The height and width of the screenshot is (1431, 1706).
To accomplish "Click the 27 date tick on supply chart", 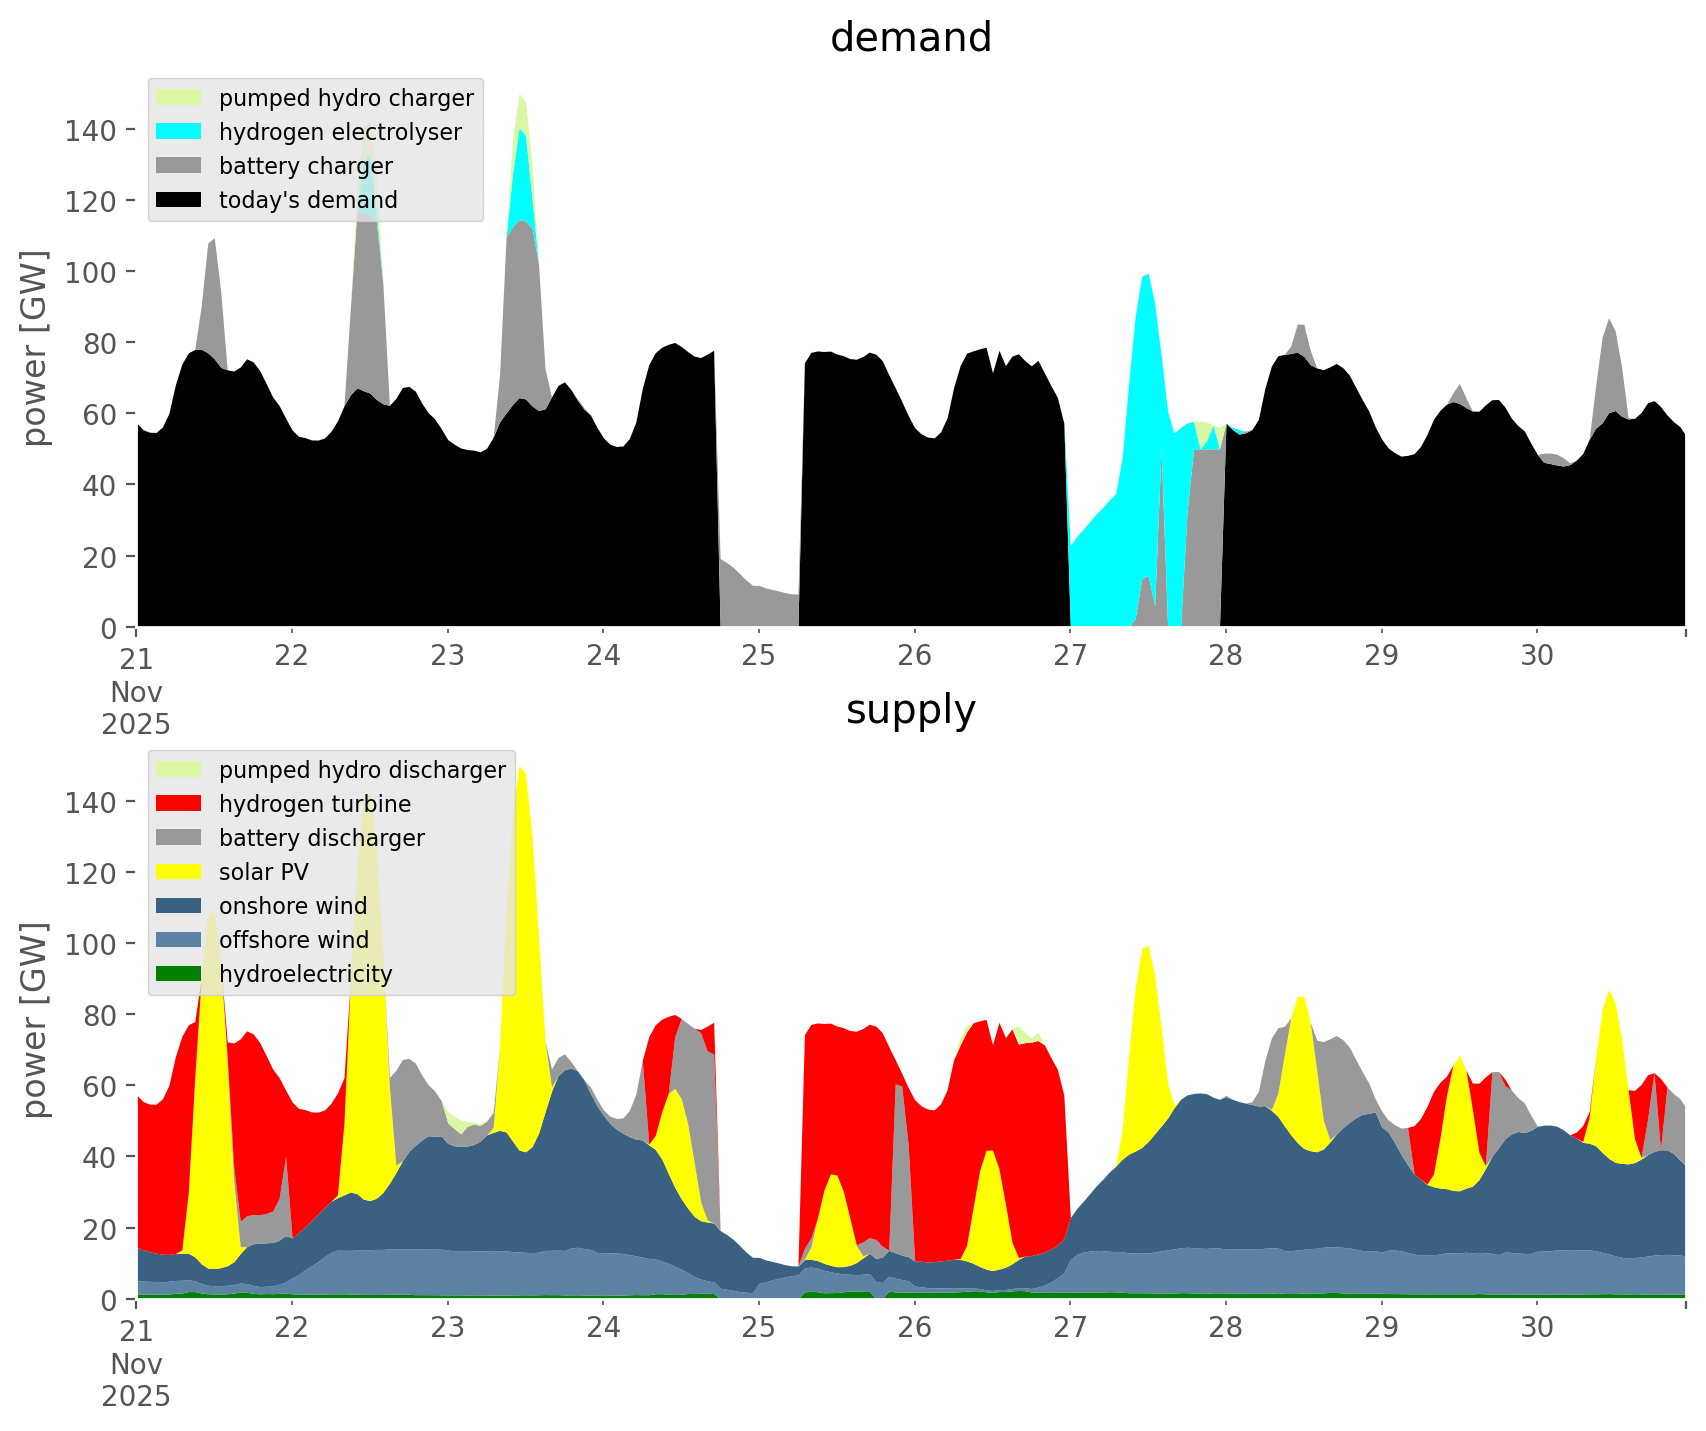I will pos(1070,1328).
